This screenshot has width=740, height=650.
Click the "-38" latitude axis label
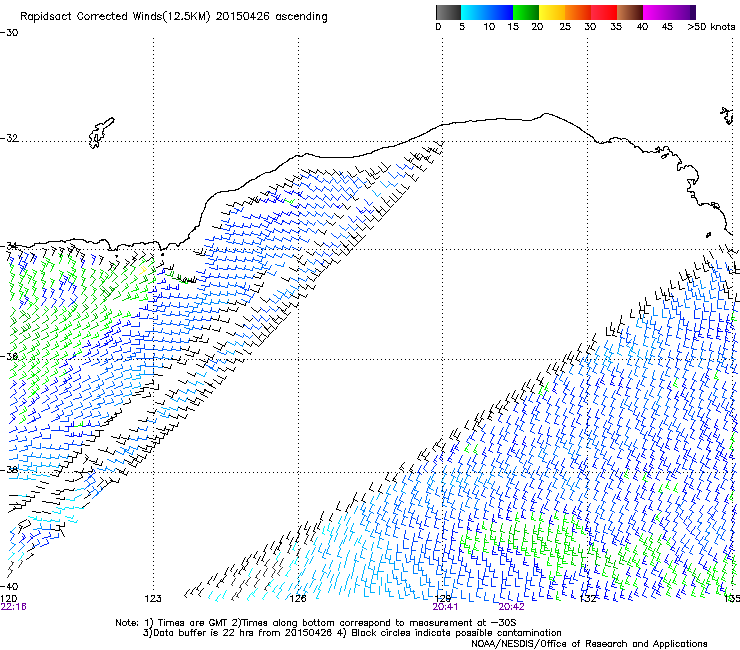coord(9,470)
